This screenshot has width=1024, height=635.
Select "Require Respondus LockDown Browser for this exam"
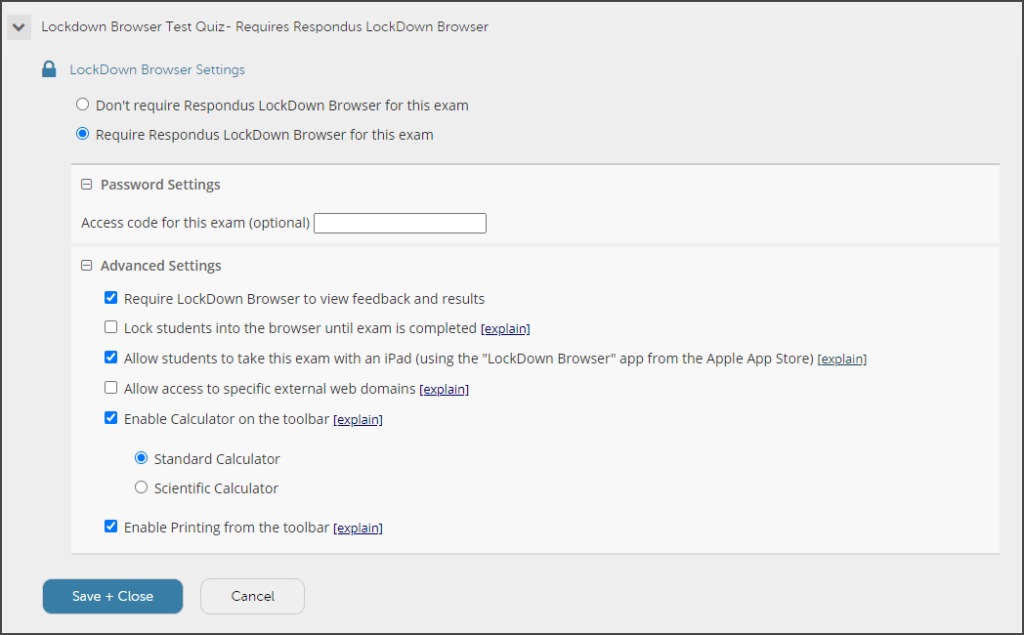click(x=82, y=133)
